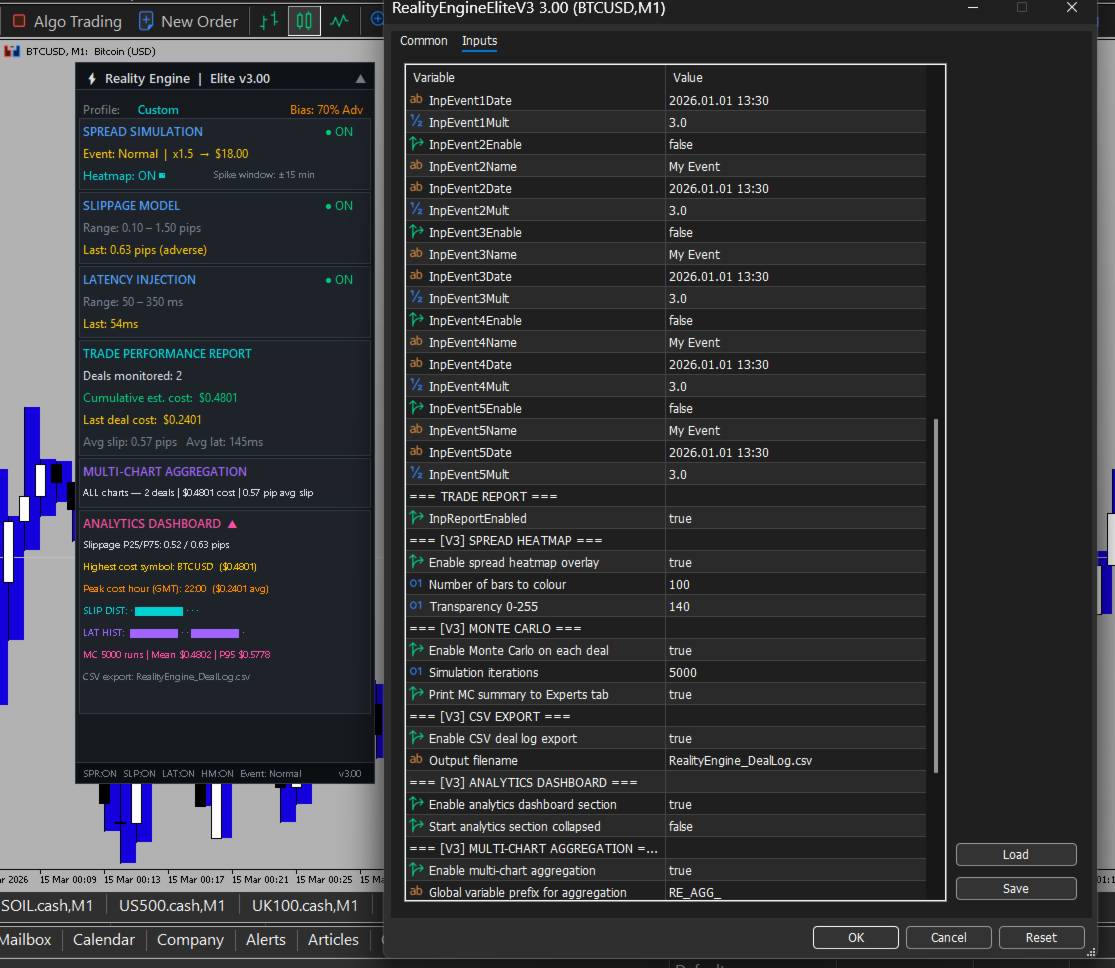Image resolution: width=1115 pixels, height=968 pixels.
Task: Edit the Simulation iterations value 5000
Action: [x=795, y=672]
